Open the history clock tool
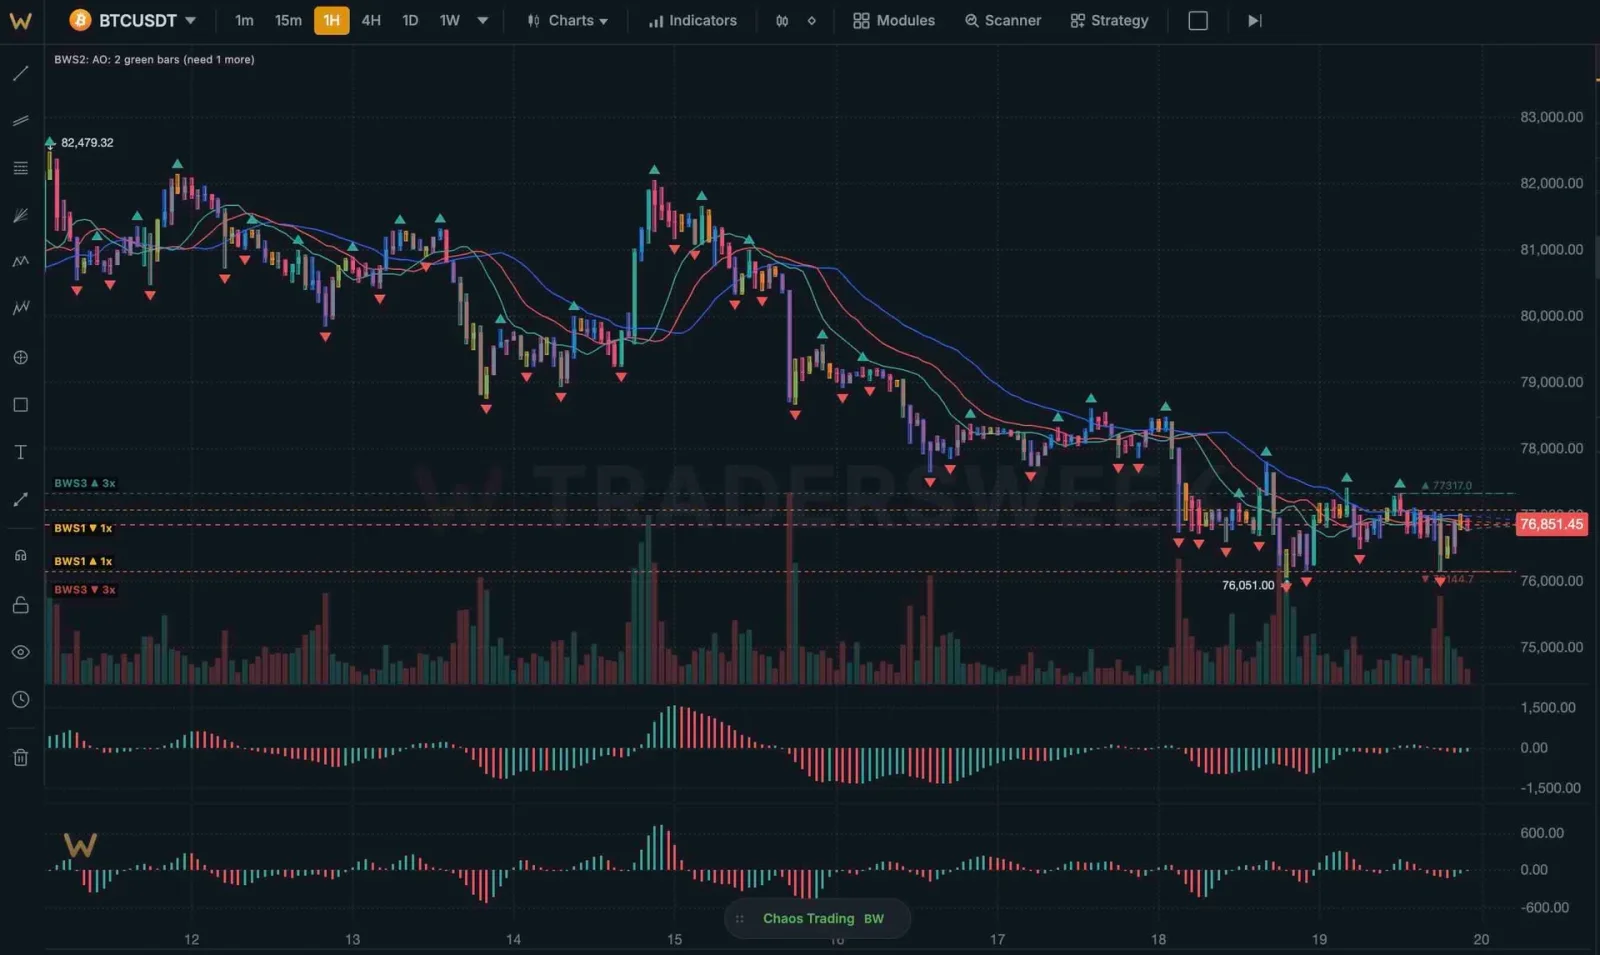The height and width of the screenshot is (955, 1600). click(x=20, y=700)
